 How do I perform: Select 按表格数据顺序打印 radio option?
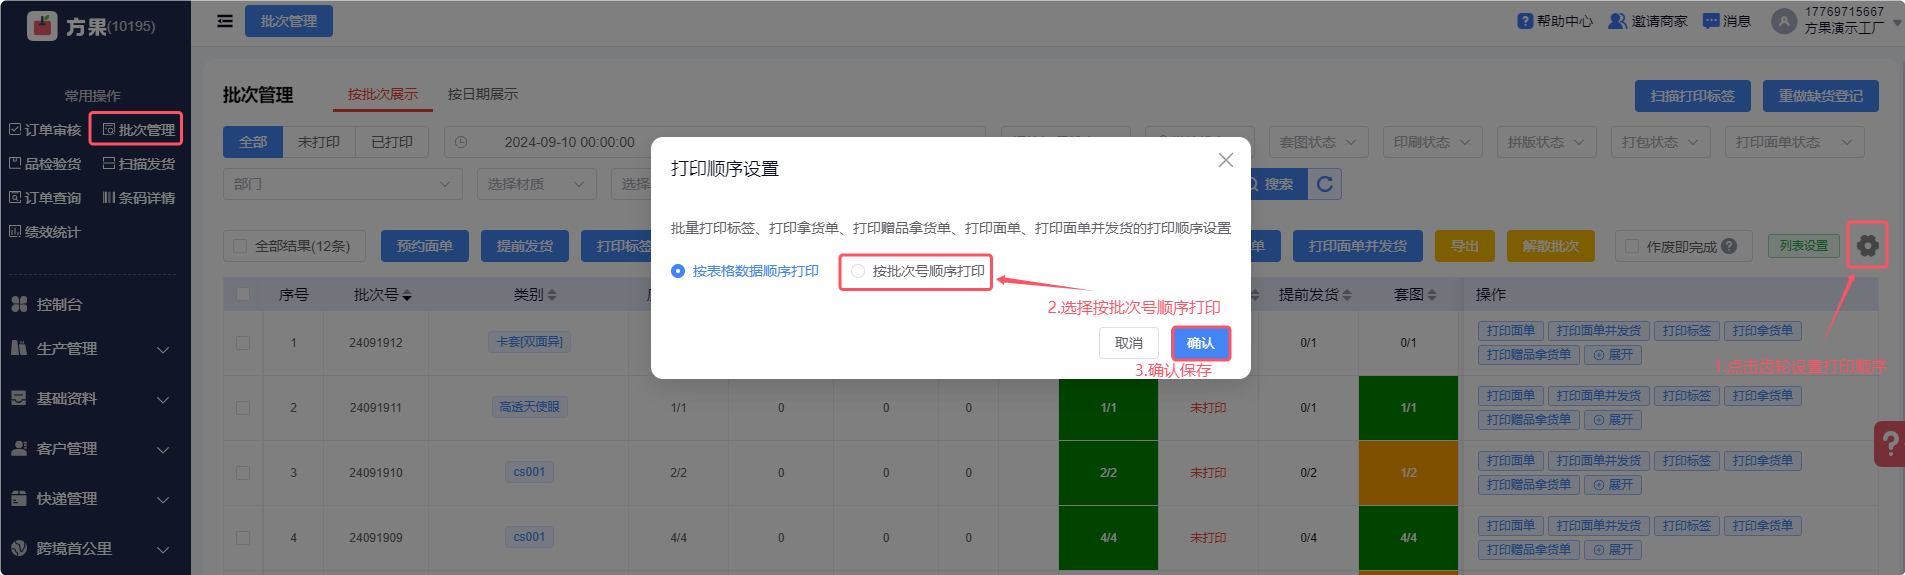[x=745, y=271]
